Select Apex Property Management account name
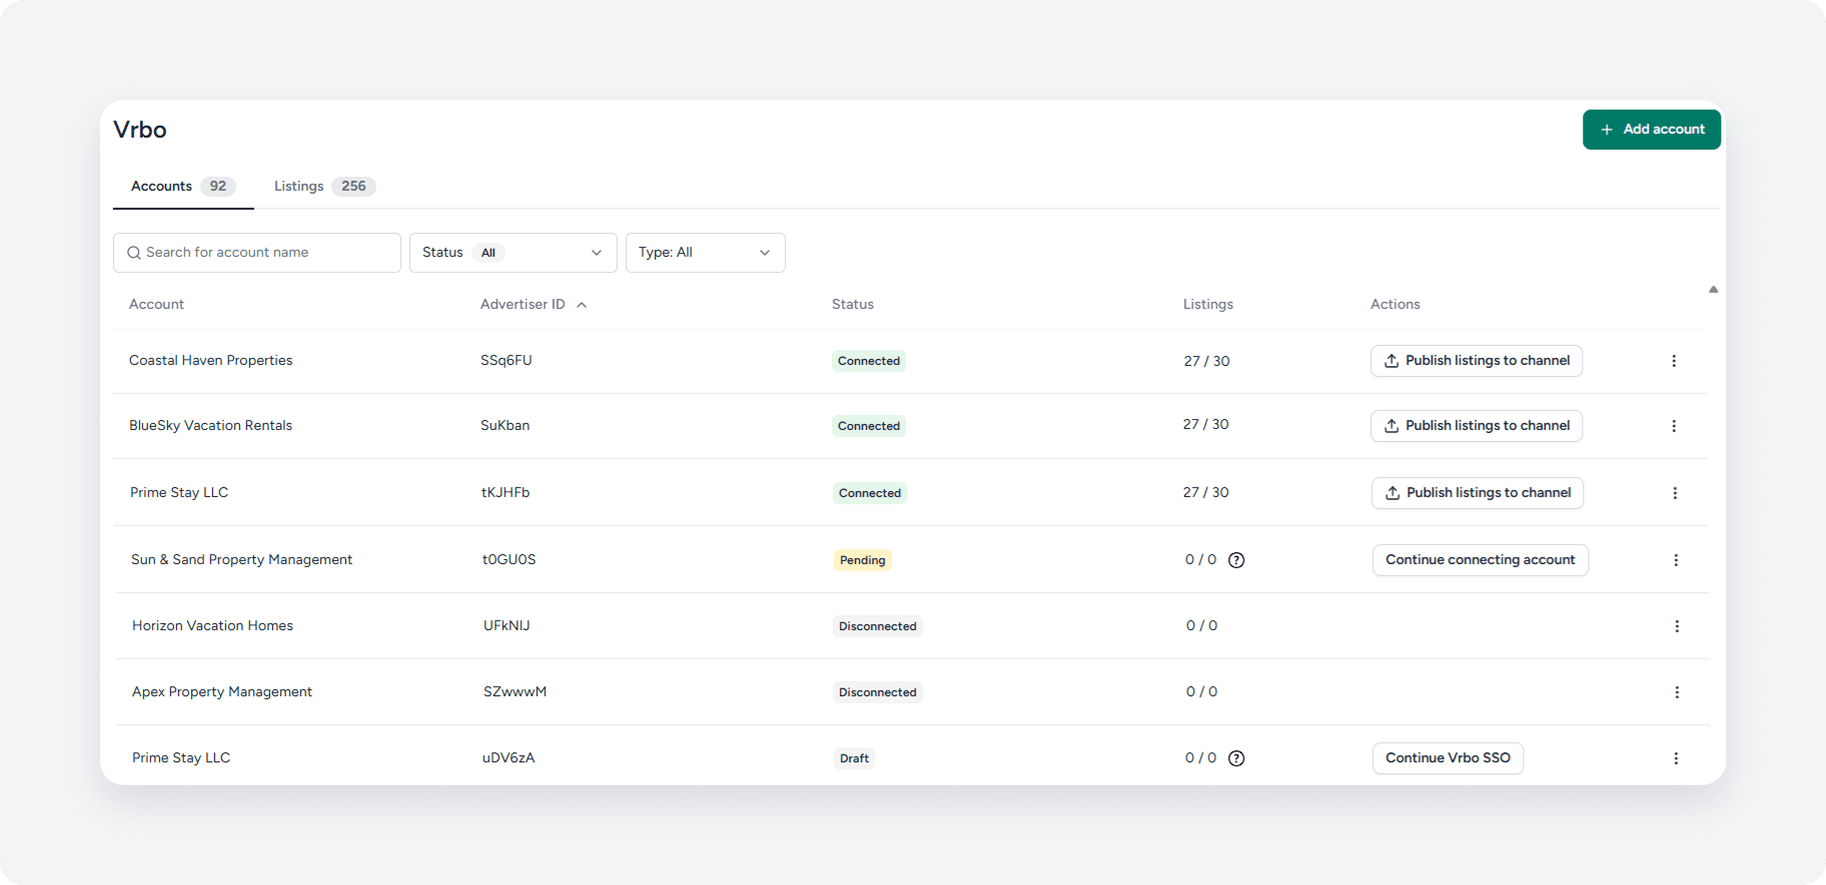The width and height of the screenshot is (1826, 885). pyautogui.click(x=222, y=691)
